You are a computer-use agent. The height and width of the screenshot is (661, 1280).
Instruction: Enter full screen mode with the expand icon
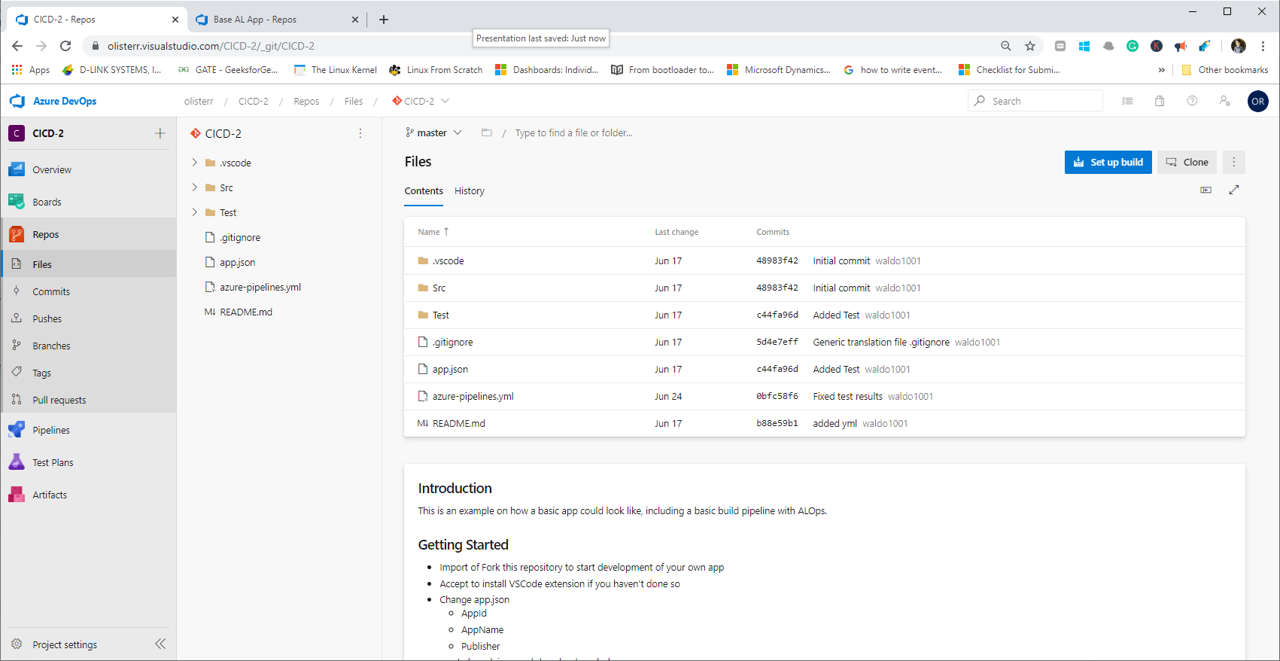pyautogui.click(x=1234, y=190)
